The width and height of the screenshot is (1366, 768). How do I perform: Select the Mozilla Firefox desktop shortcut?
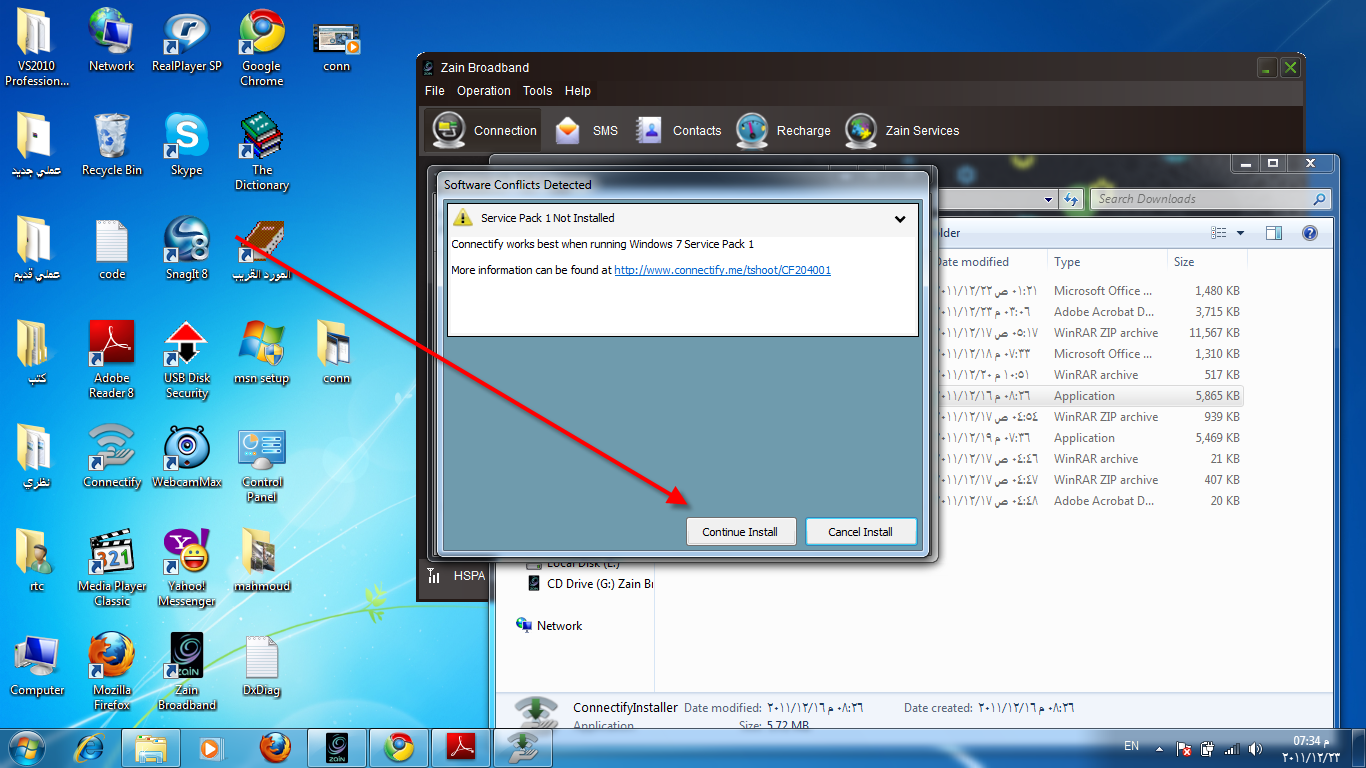111,671
